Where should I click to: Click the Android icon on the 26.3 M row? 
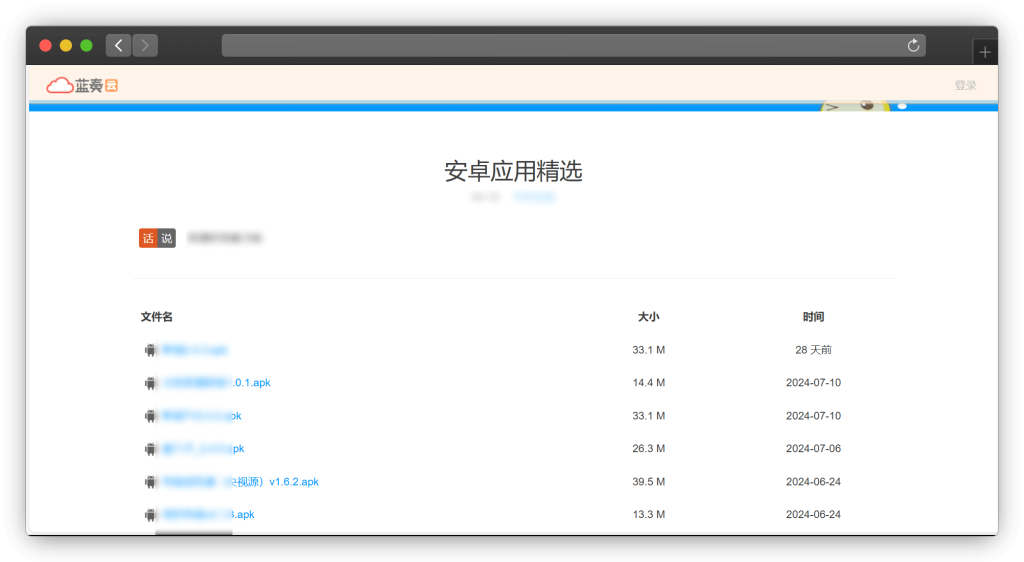pyautogui.click(x=150, y=448)
